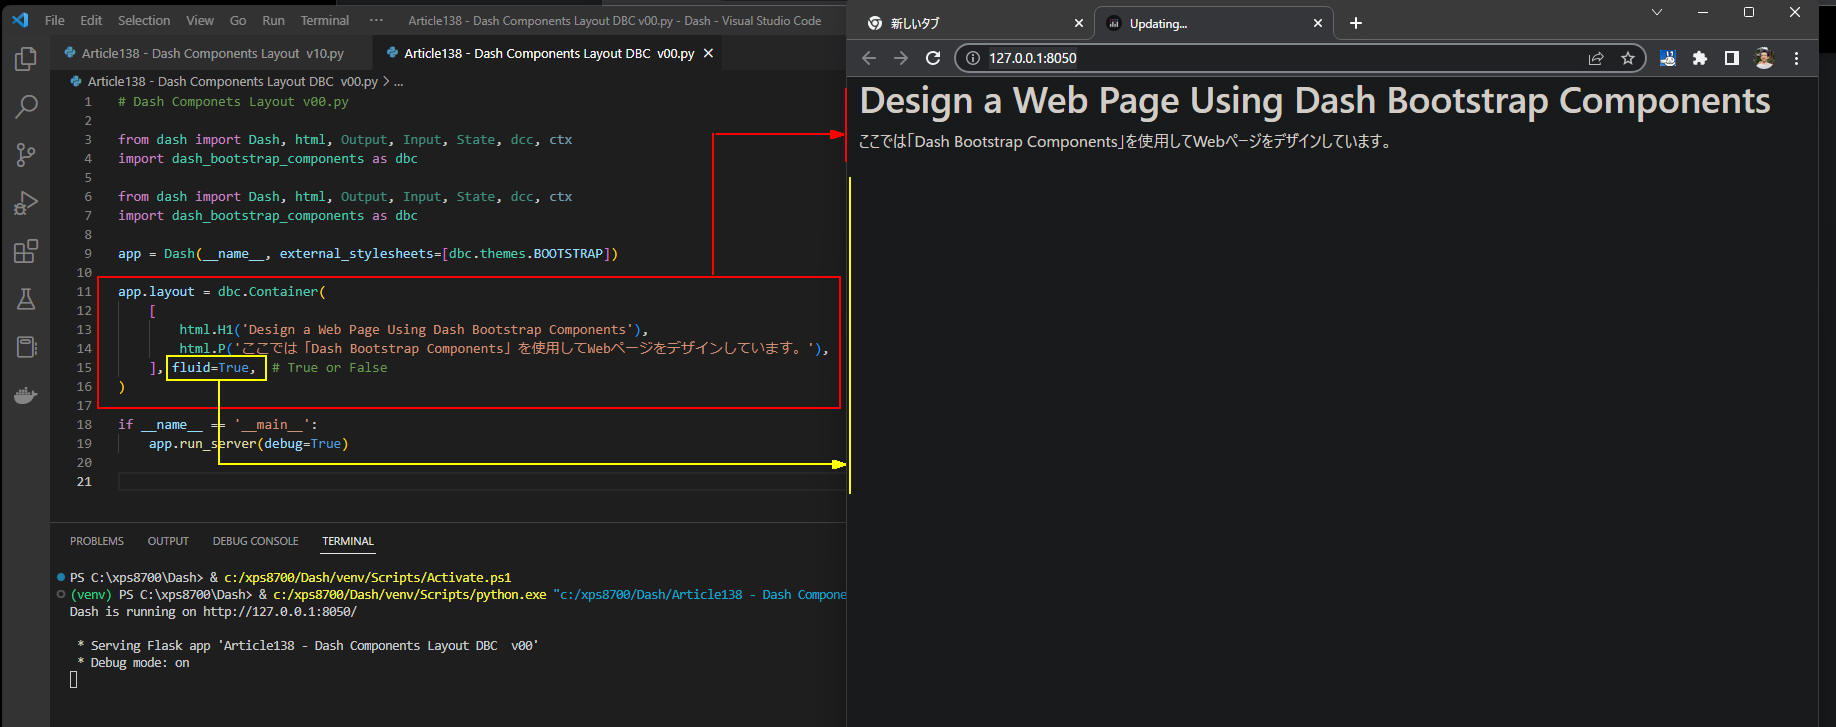Viewport: 1836px width, 727px height.
Task: Click the terminal http://127.0.0.1:8050/ URL
Action: point(280,612)
